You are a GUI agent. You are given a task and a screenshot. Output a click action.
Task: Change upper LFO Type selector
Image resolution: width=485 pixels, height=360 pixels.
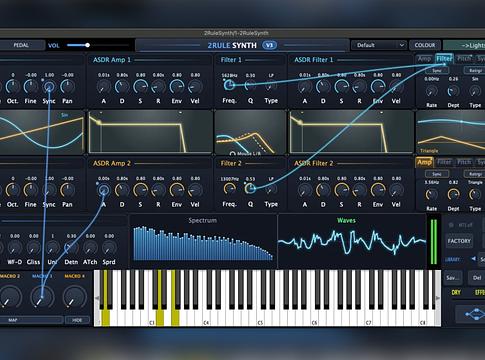coord(475,91)
